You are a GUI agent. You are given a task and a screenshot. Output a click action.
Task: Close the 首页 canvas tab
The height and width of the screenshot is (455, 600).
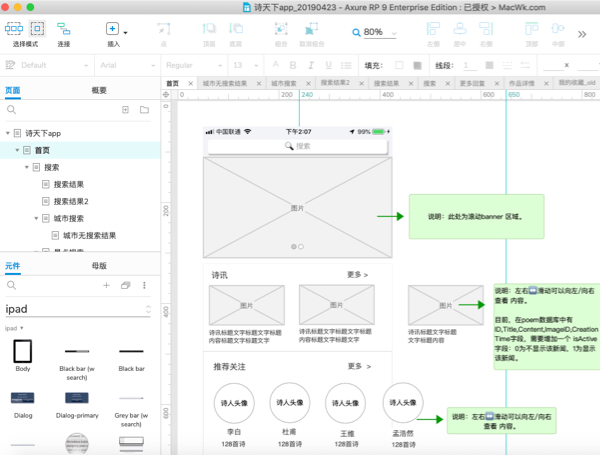[x=190, y=83]
